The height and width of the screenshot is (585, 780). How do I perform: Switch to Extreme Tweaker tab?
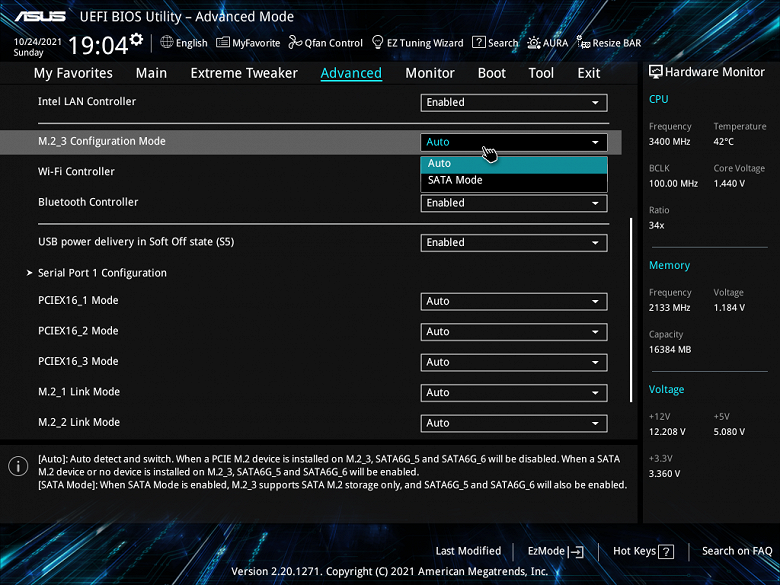point(244,73)
